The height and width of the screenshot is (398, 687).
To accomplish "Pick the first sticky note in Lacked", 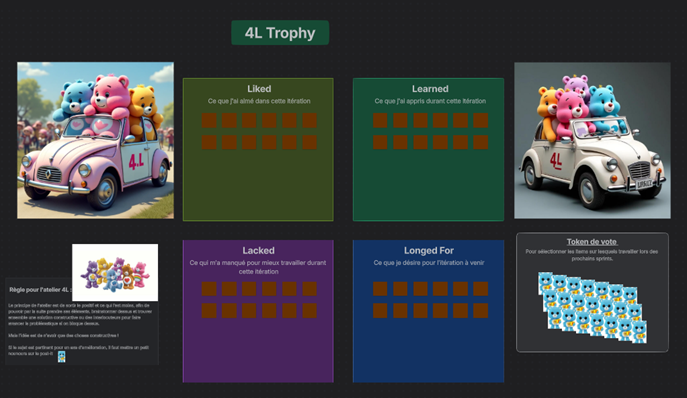I will [x=209, y=289].
